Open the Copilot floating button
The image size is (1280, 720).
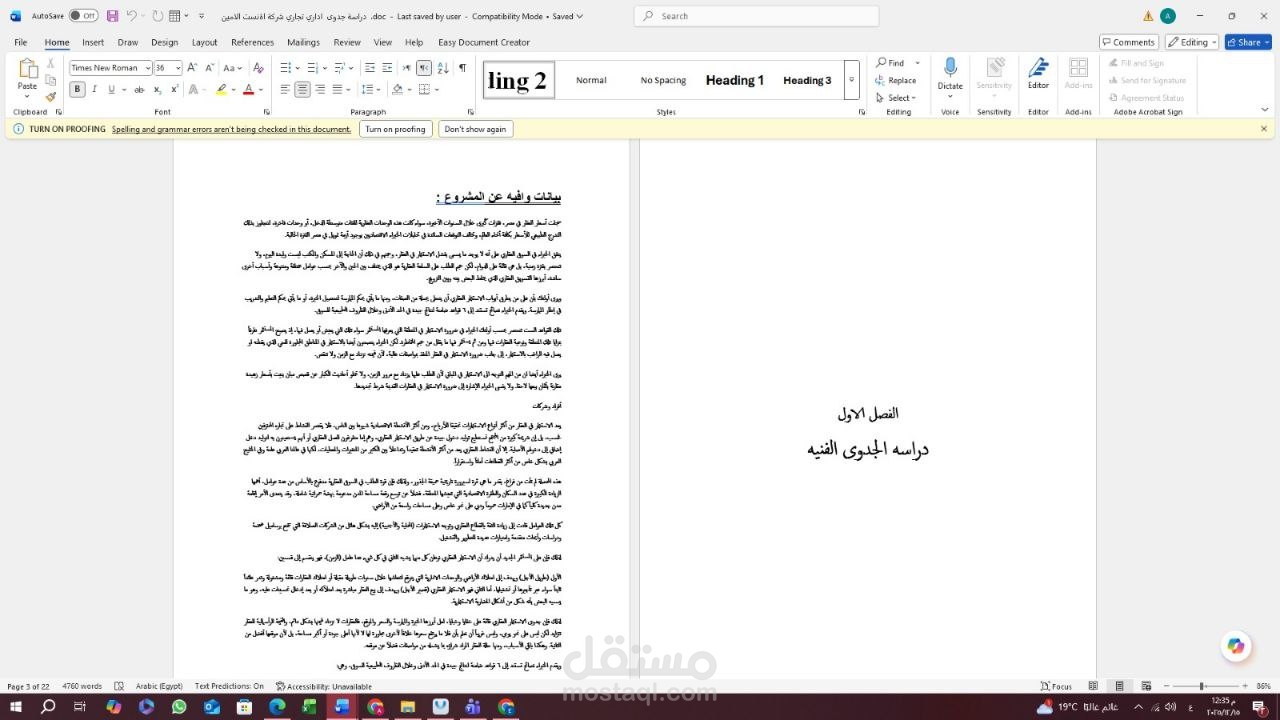click(x=1236, y=646)
